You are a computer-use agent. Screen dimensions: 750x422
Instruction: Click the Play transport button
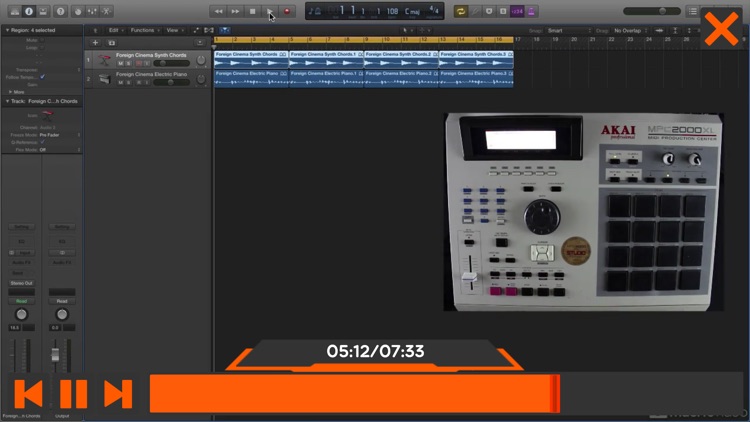[x=270, y=11]
